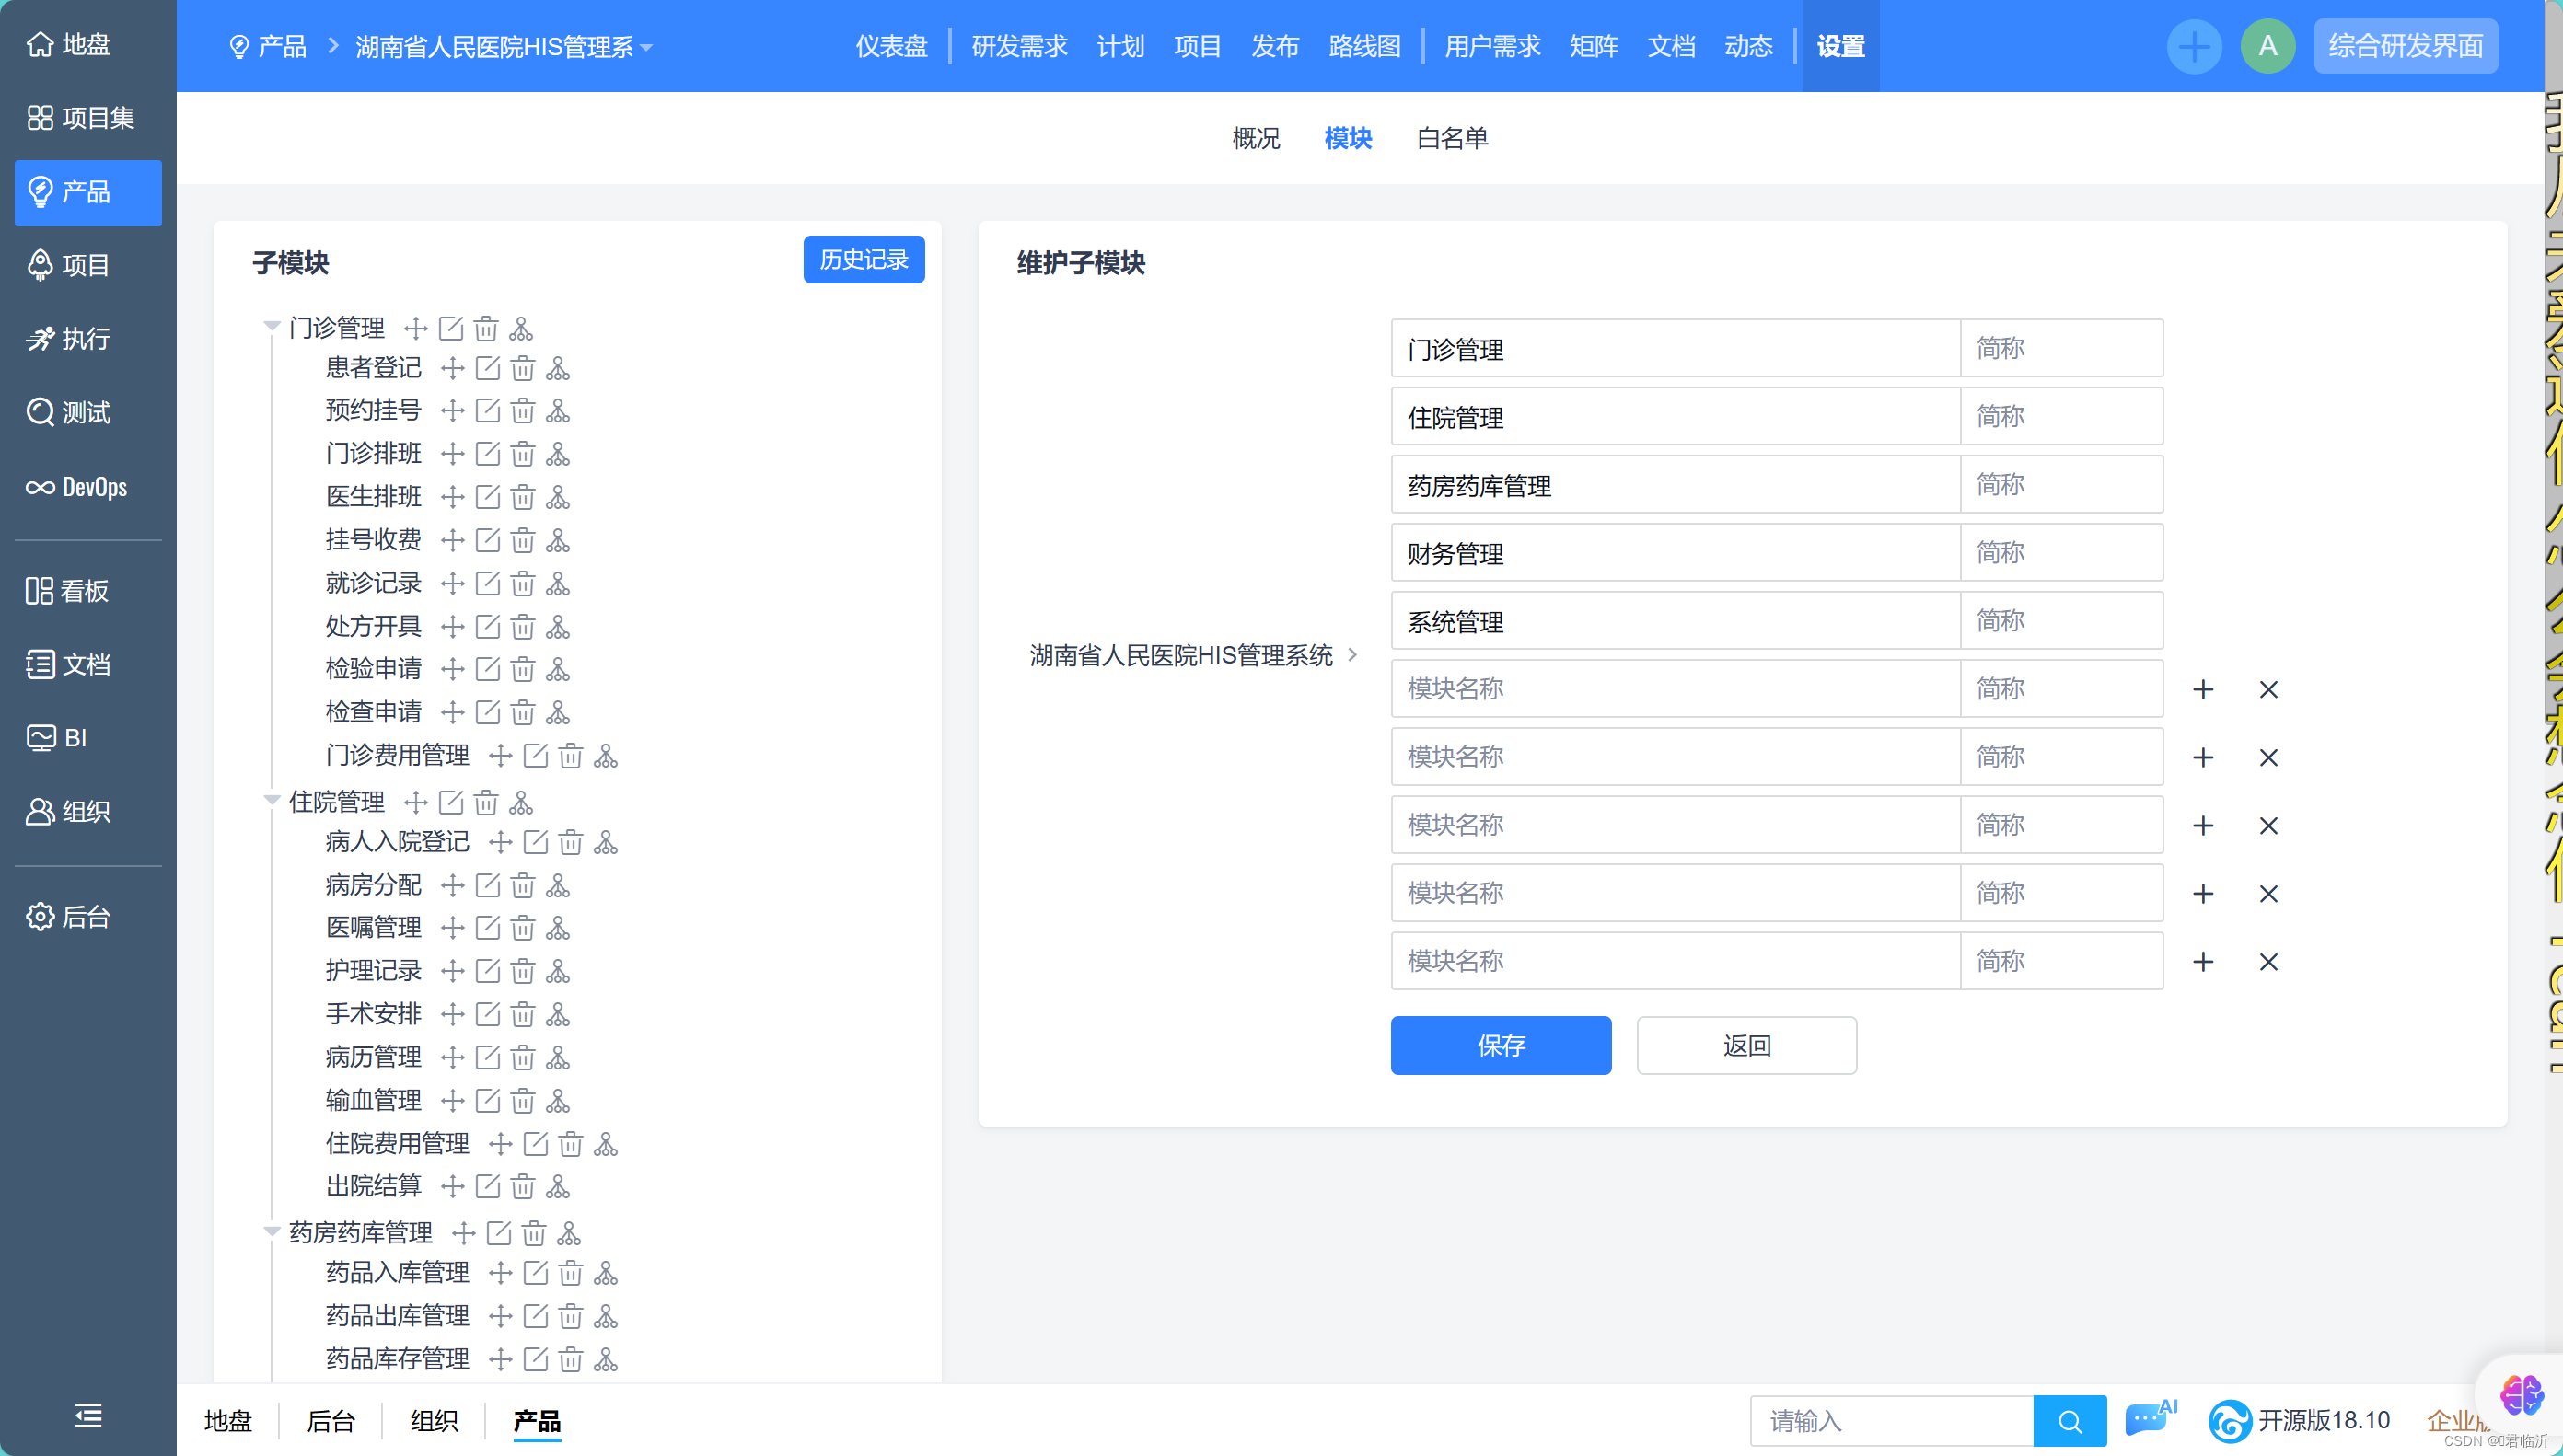Click the delete icon for 患者登记

(522, 368)
